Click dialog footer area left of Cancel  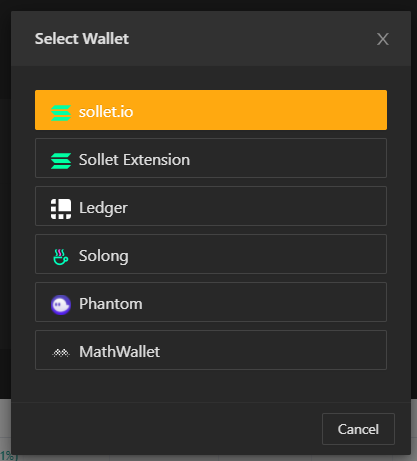167,429
